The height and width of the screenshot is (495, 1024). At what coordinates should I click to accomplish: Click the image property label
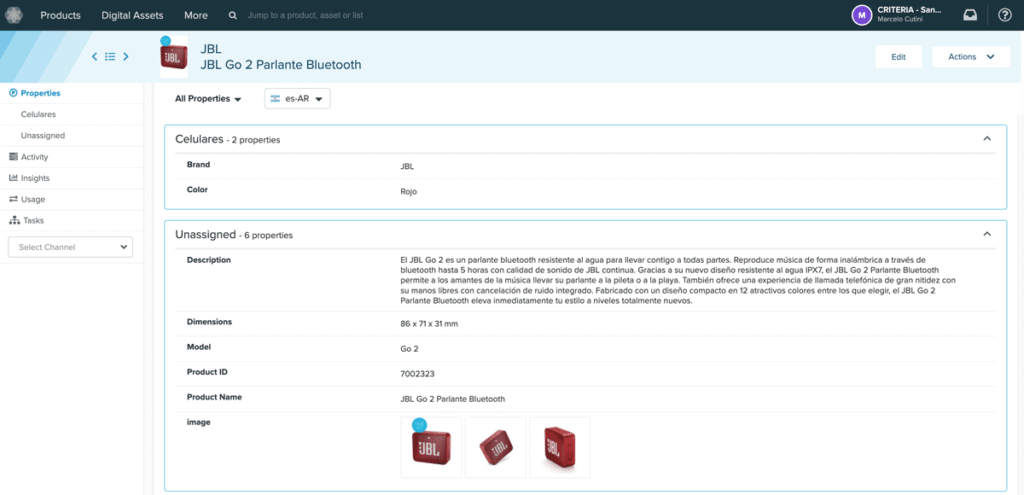click(x=199, y=423)
